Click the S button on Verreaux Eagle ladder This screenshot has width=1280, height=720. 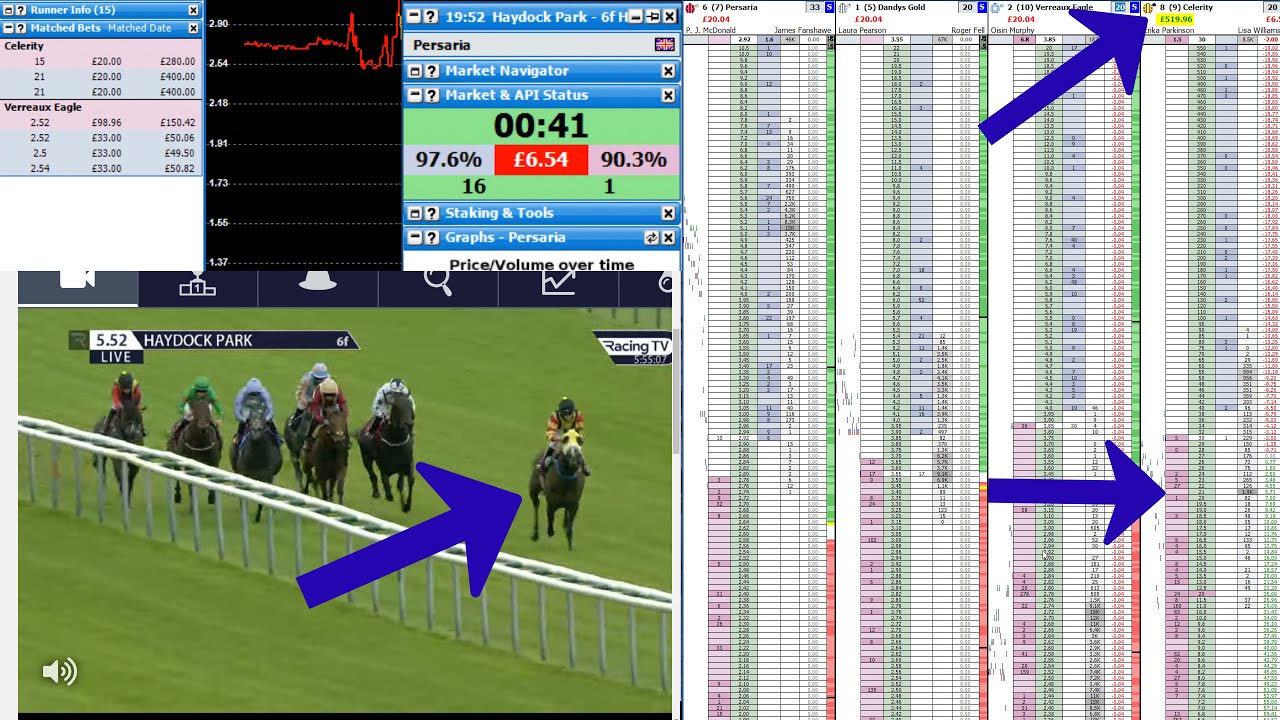1134,7
